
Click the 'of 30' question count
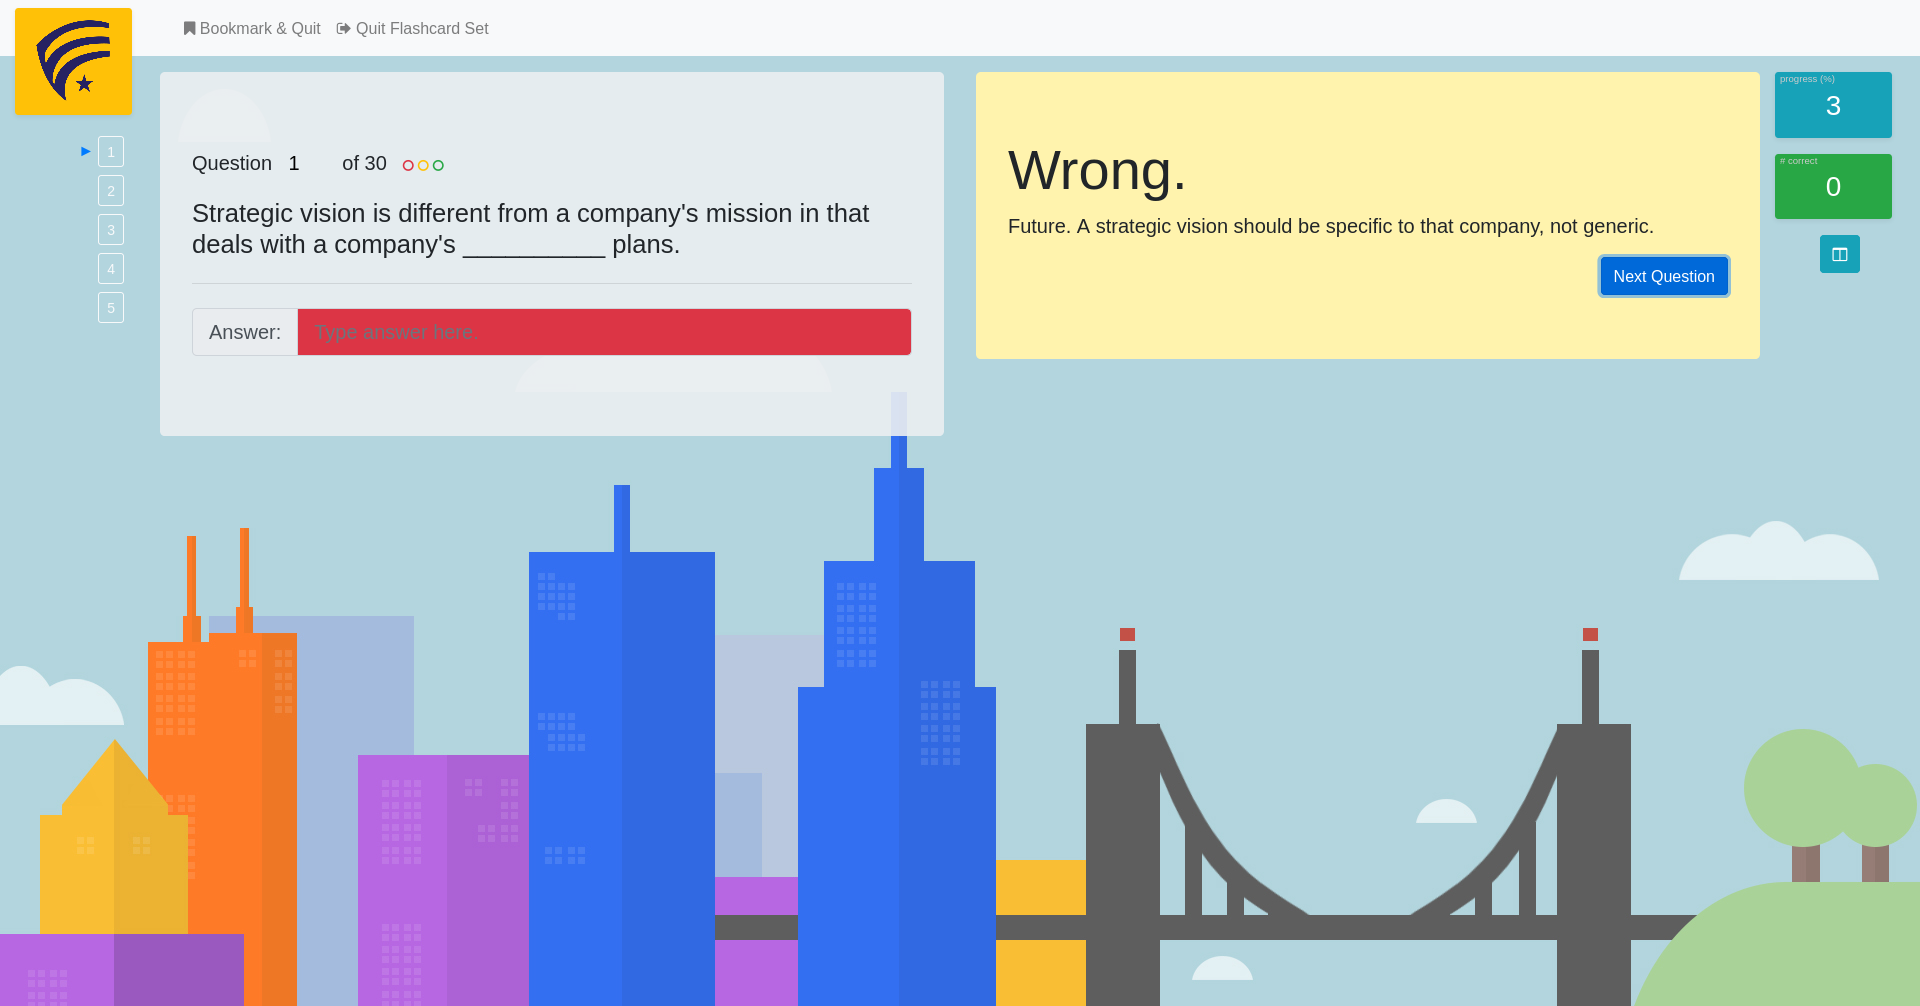(364, 164)
